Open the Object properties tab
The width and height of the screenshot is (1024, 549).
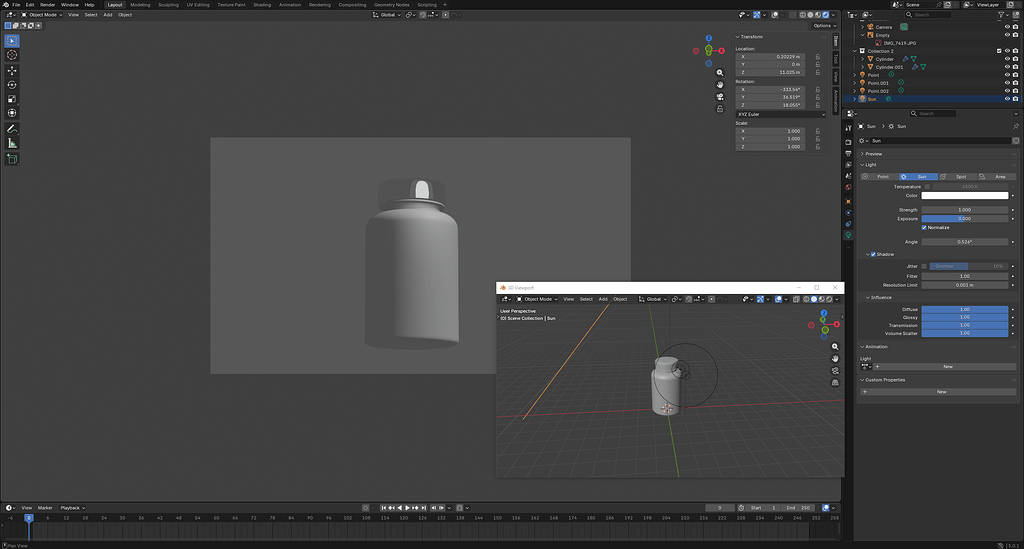[x=848, y=202]
